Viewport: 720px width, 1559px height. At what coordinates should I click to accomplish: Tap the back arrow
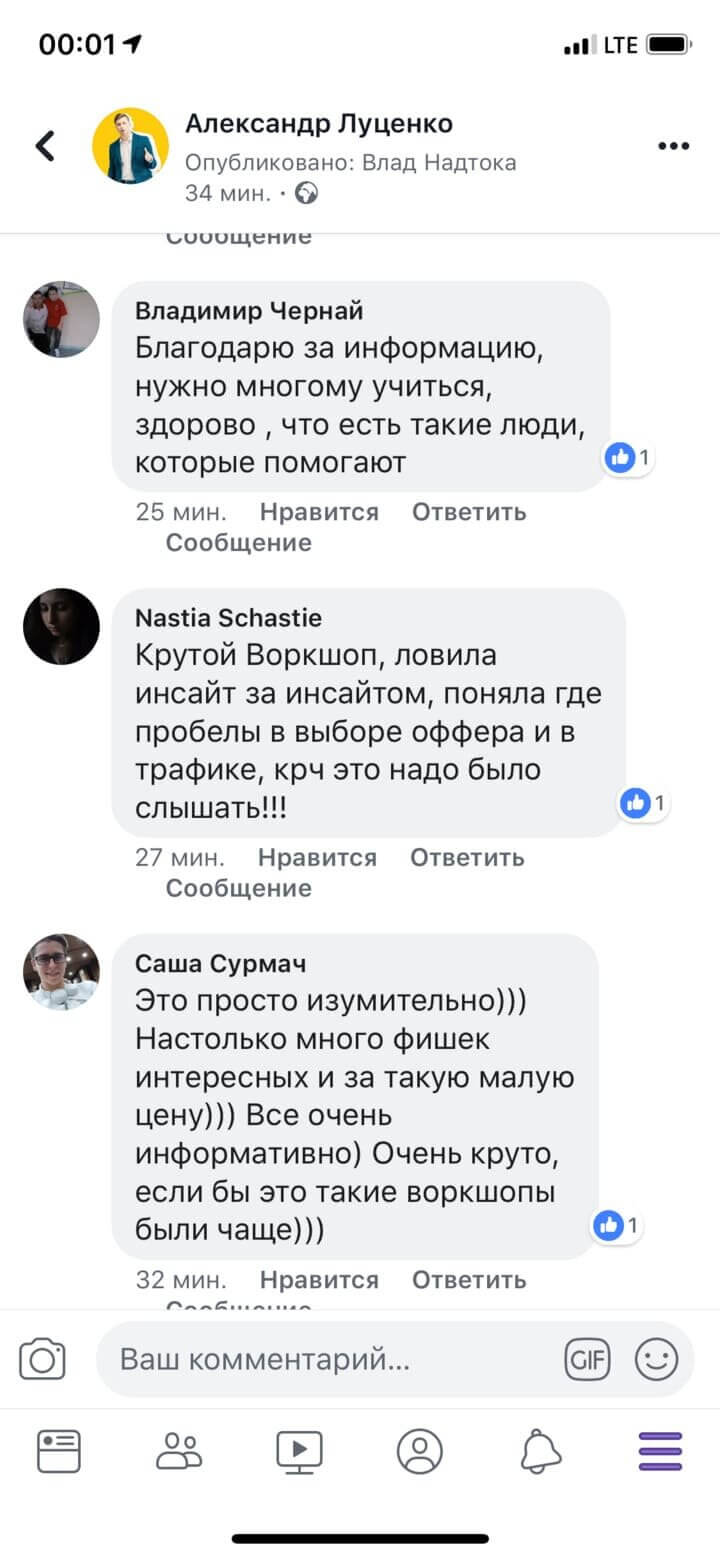[45, 146]
